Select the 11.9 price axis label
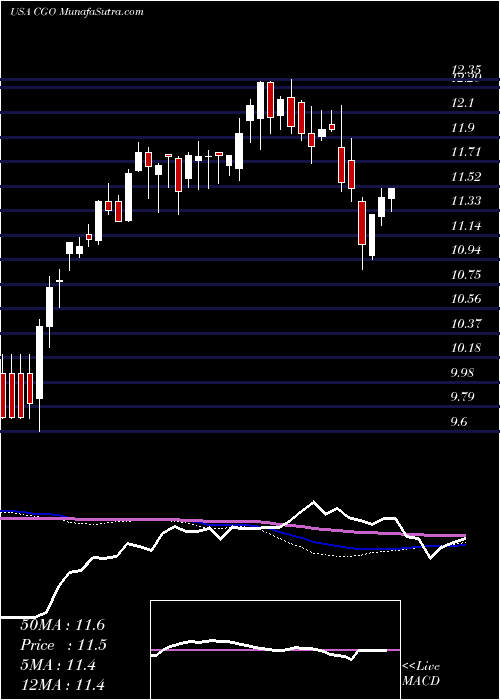 coord(462,128)
